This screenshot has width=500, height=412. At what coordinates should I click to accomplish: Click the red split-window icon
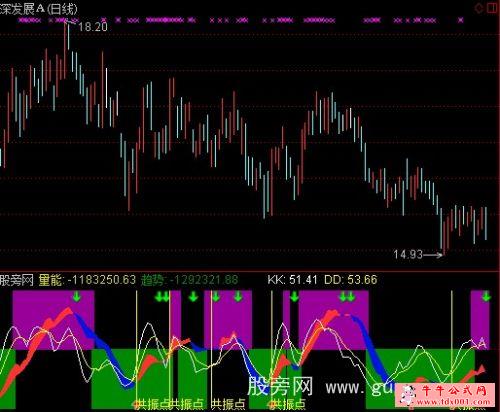tap(493, 8)
